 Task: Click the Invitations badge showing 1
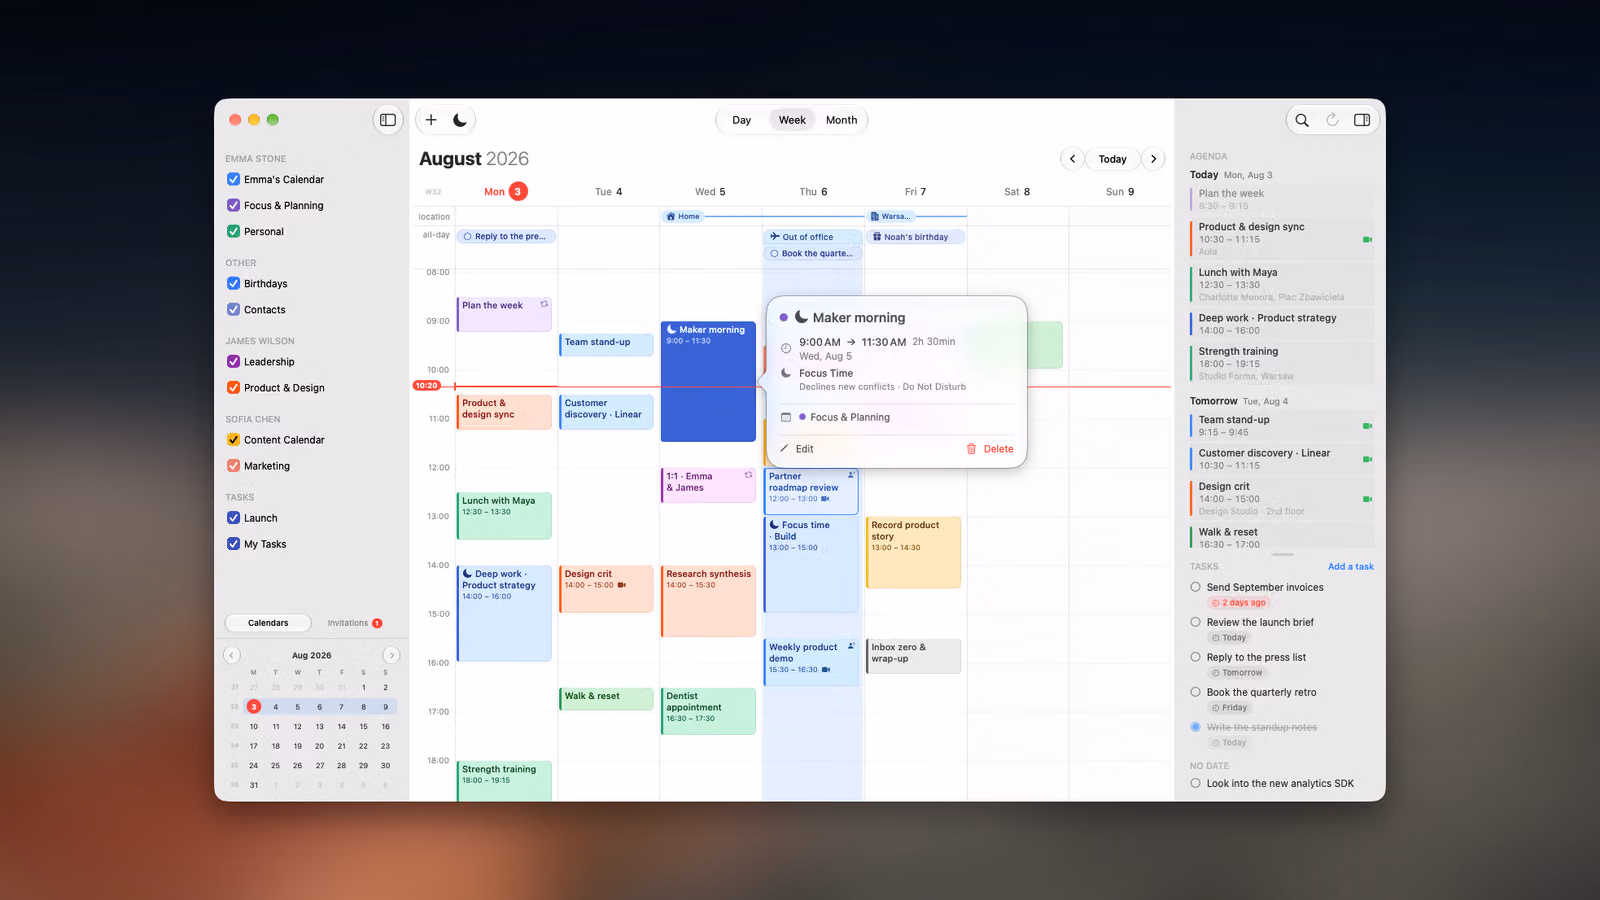tap(377, 623)
